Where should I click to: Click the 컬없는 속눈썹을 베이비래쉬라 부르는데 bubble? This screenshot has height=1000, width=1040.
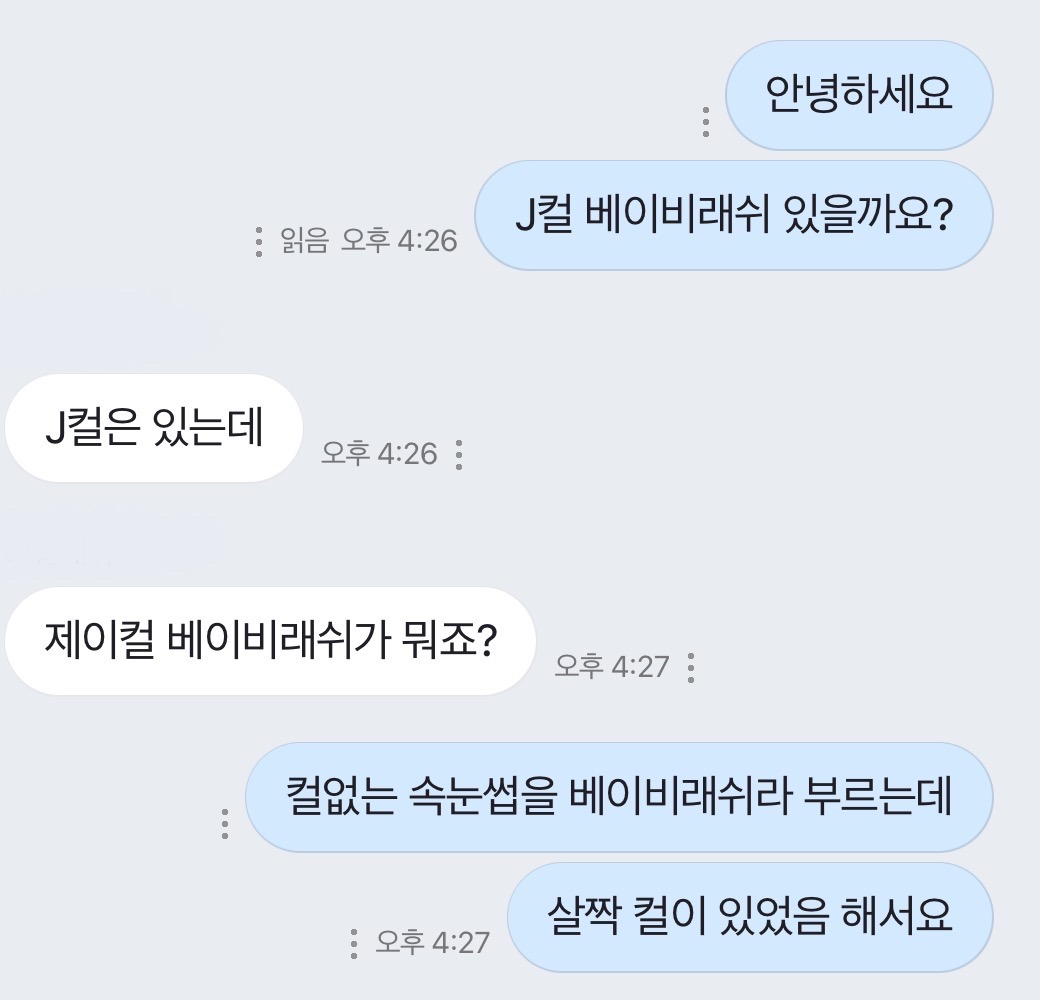(x=618, y=797)
